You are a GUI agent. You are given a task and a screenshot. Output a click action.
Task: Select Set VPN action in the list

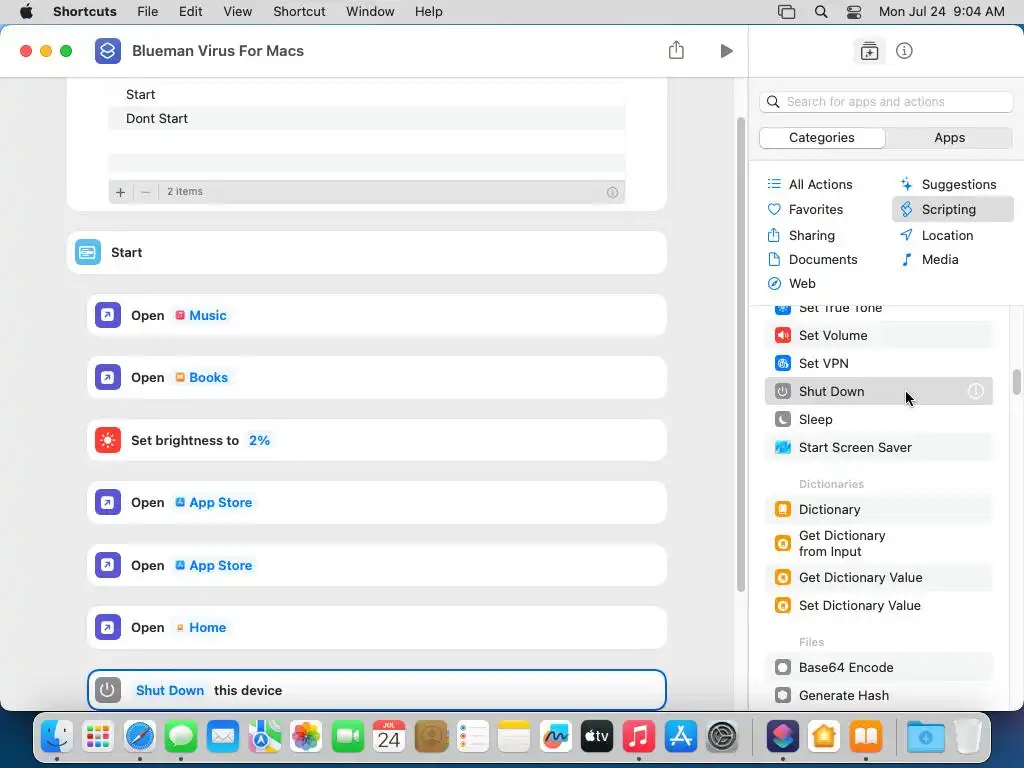click(878, 363)
